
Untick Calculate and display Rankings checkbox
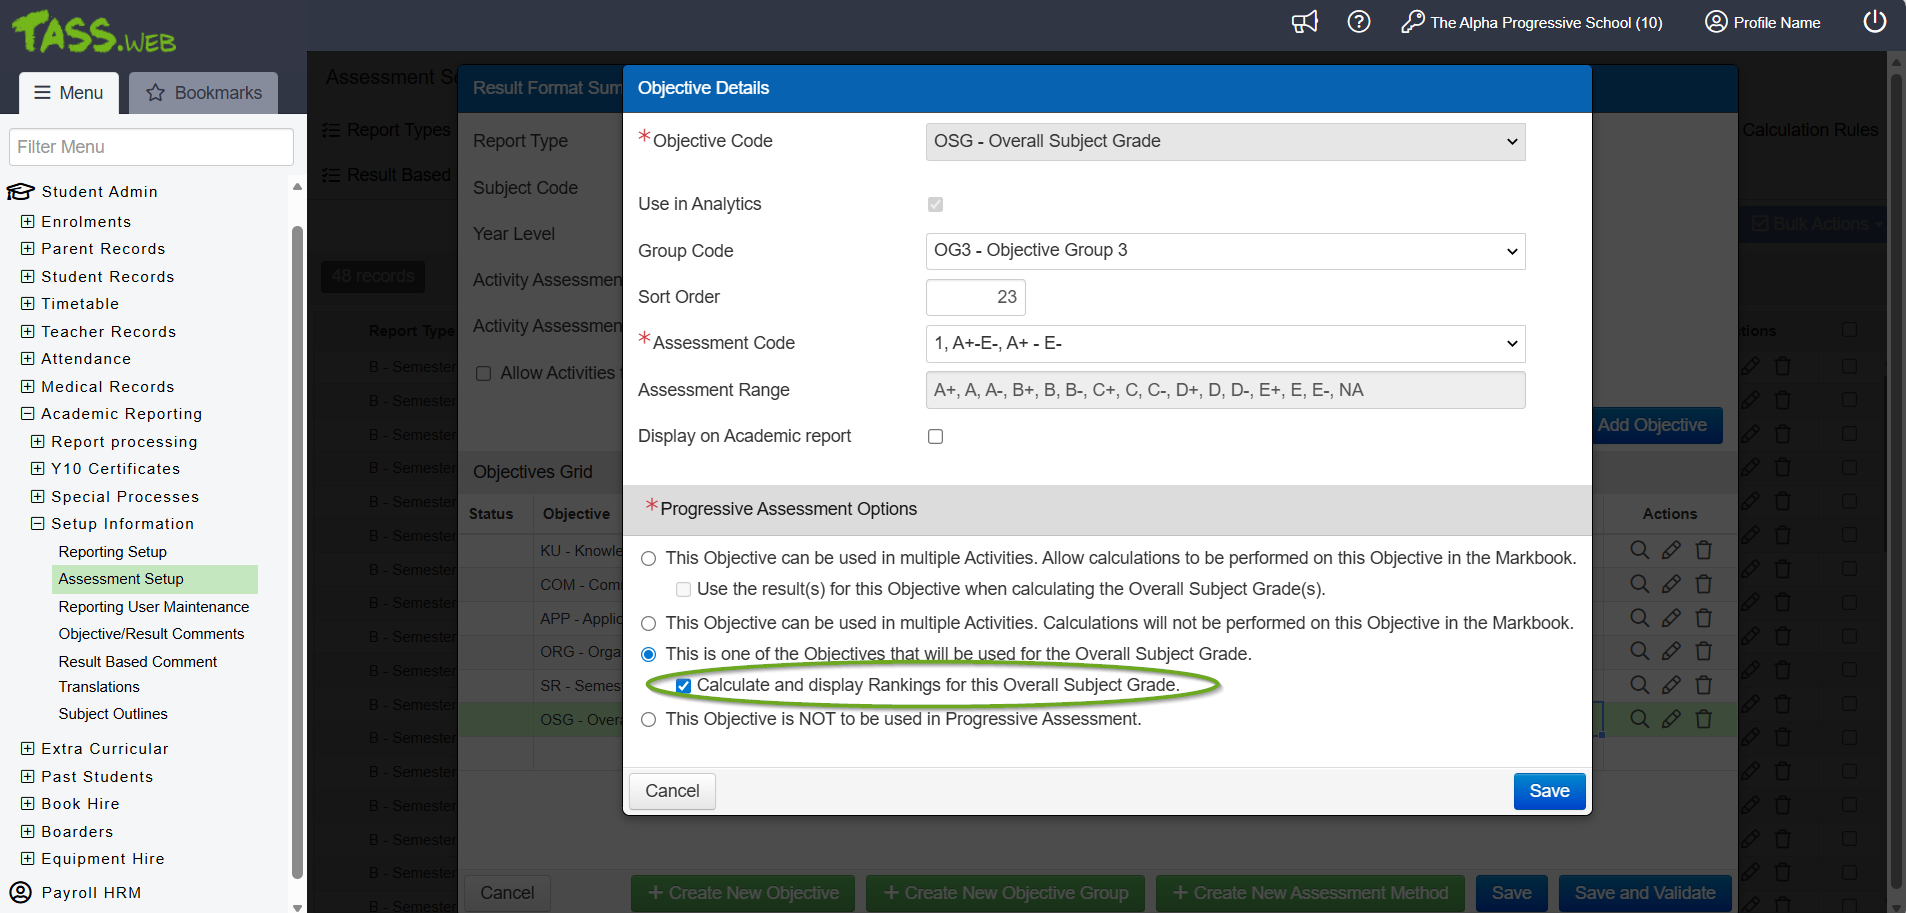[684, 686]
